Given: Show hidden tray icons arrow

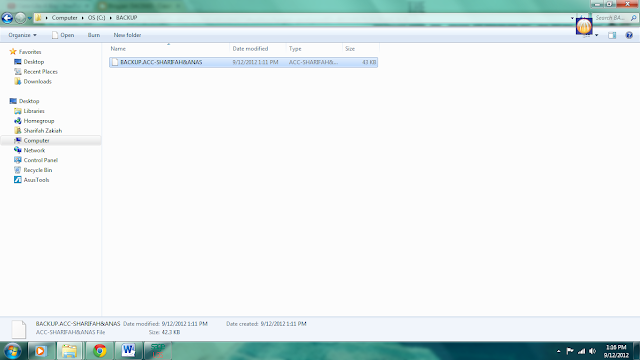Looking at the screenshot, I should point(558,351).
